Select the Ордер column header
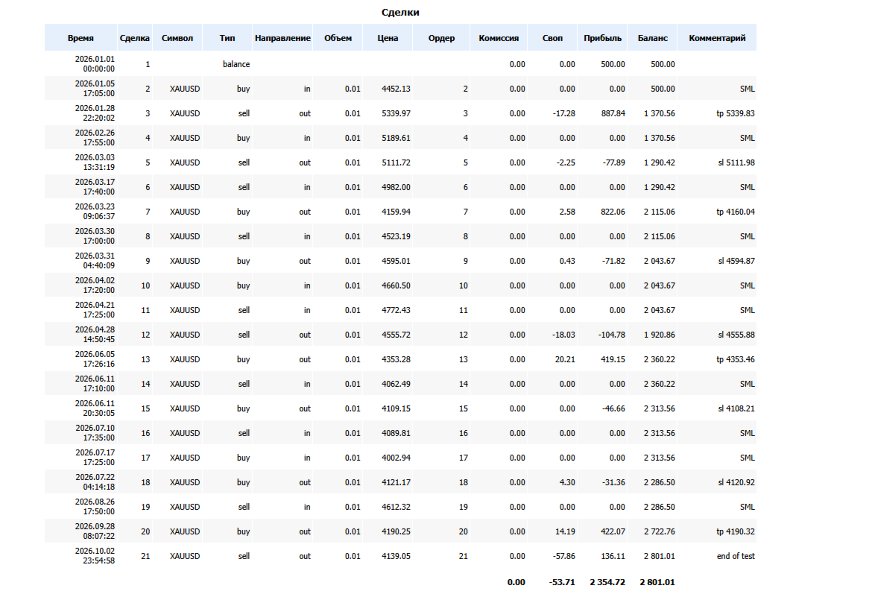Screen dimensions: 872x600 point(442,38)
